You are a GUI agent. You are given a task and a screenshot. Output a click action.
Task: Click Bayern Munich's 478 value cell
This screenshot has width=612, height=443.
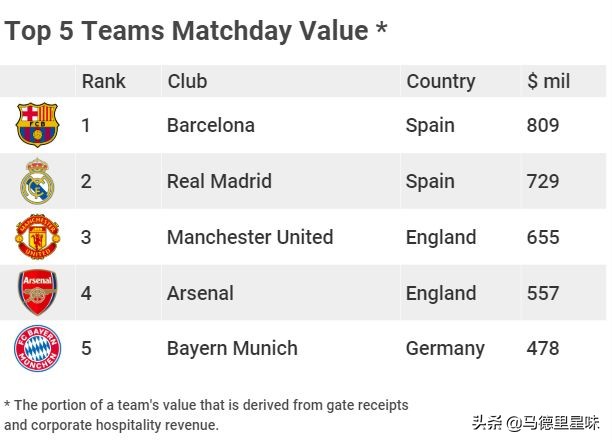[x=543, y=349]
